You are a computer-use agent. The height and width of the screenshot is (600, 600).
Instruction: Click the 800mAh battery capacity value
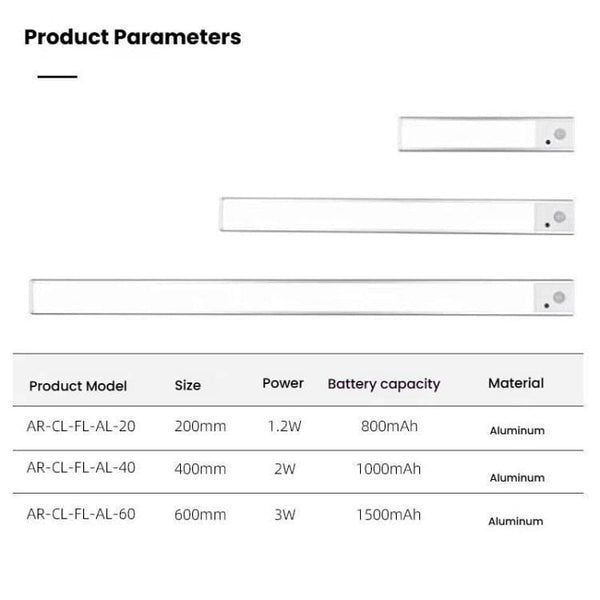(389, 426)
